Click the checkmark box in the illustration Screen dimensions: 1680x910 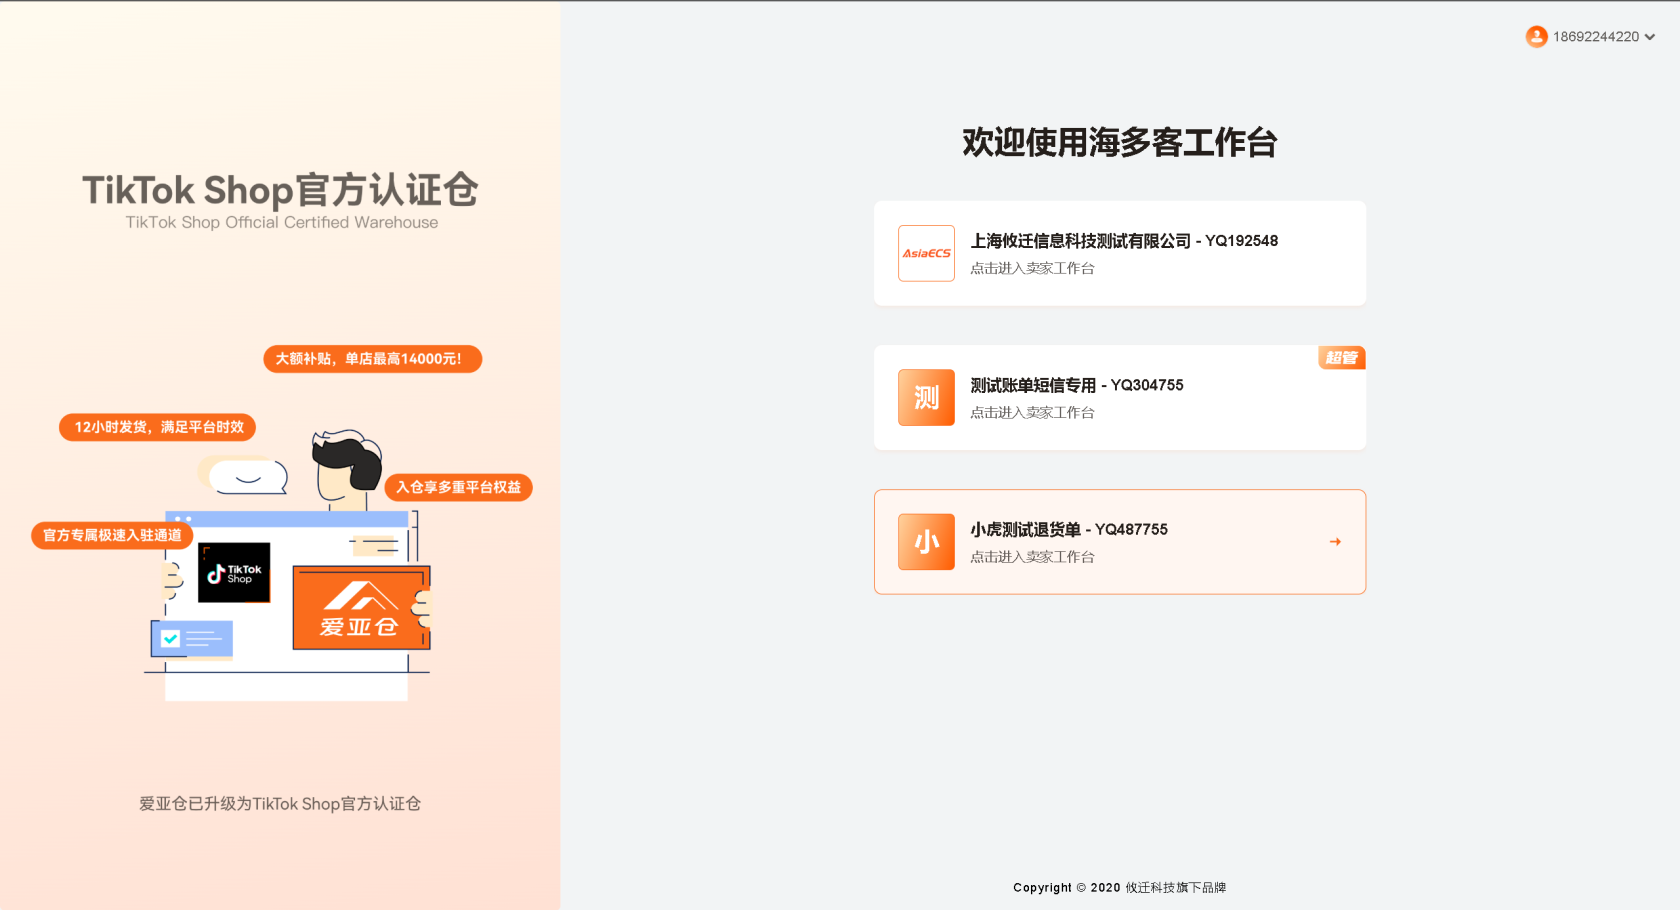(171, 638)
